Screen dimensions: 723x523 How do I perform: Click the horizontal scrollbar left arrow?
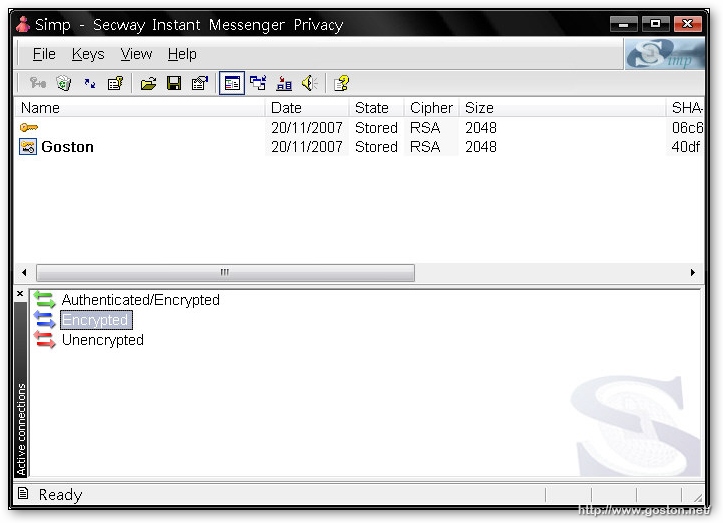click(x=24, y=273)
